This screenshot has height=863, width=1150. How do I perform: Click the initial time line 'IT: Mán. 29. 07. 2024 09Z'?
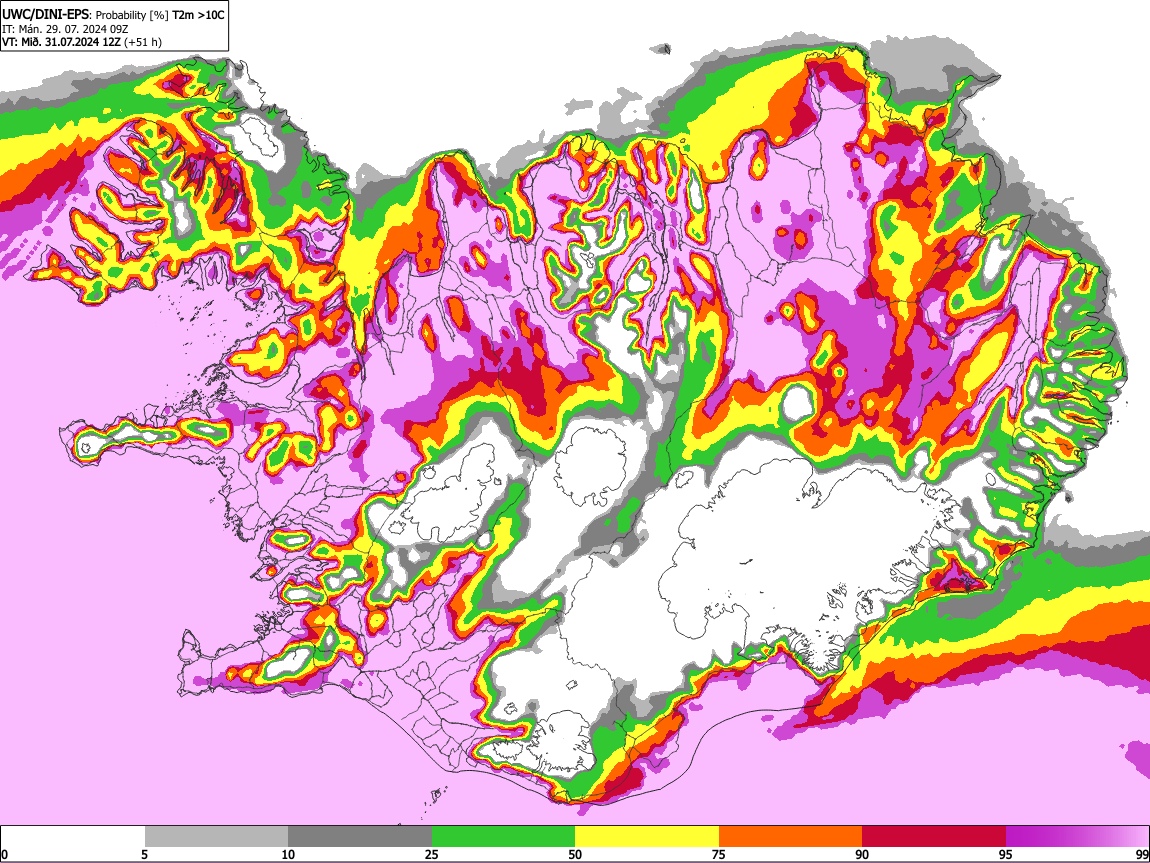pos(65,29)
